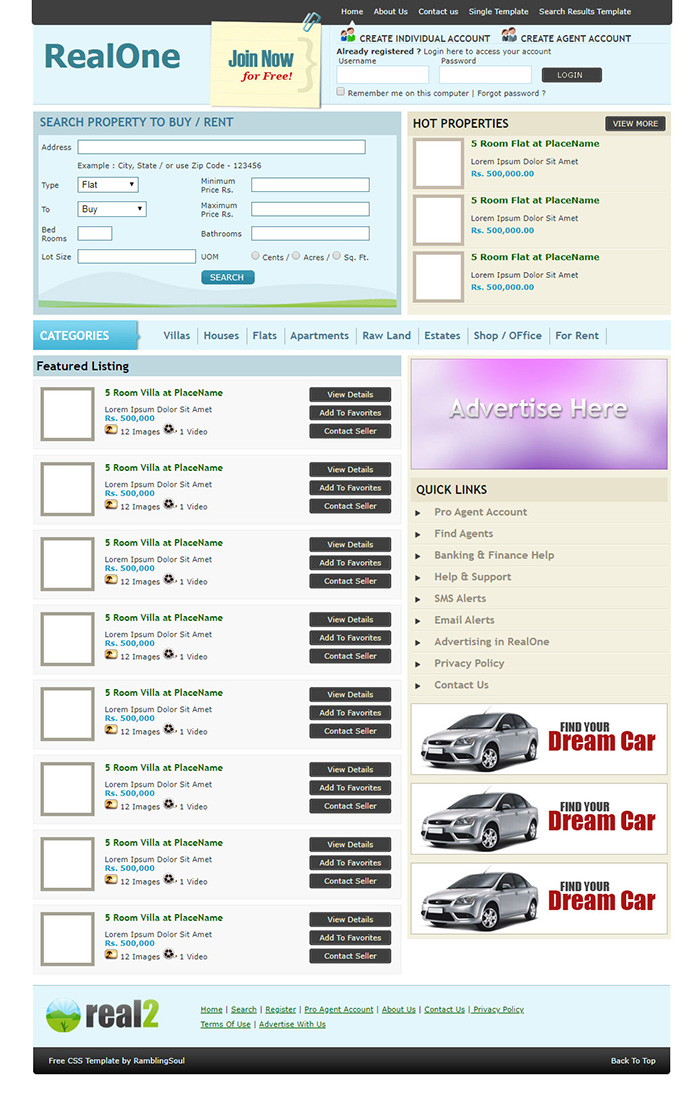
Task: Click the Username input field
Action: tap(383, 75)
